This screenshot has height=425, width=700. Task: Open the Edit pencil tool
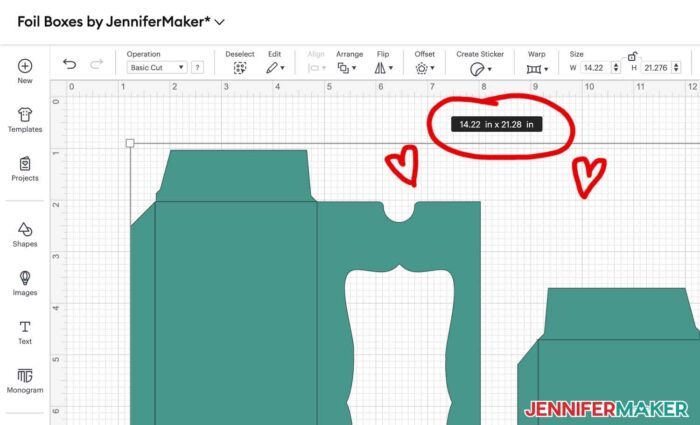tap(271, 68)
